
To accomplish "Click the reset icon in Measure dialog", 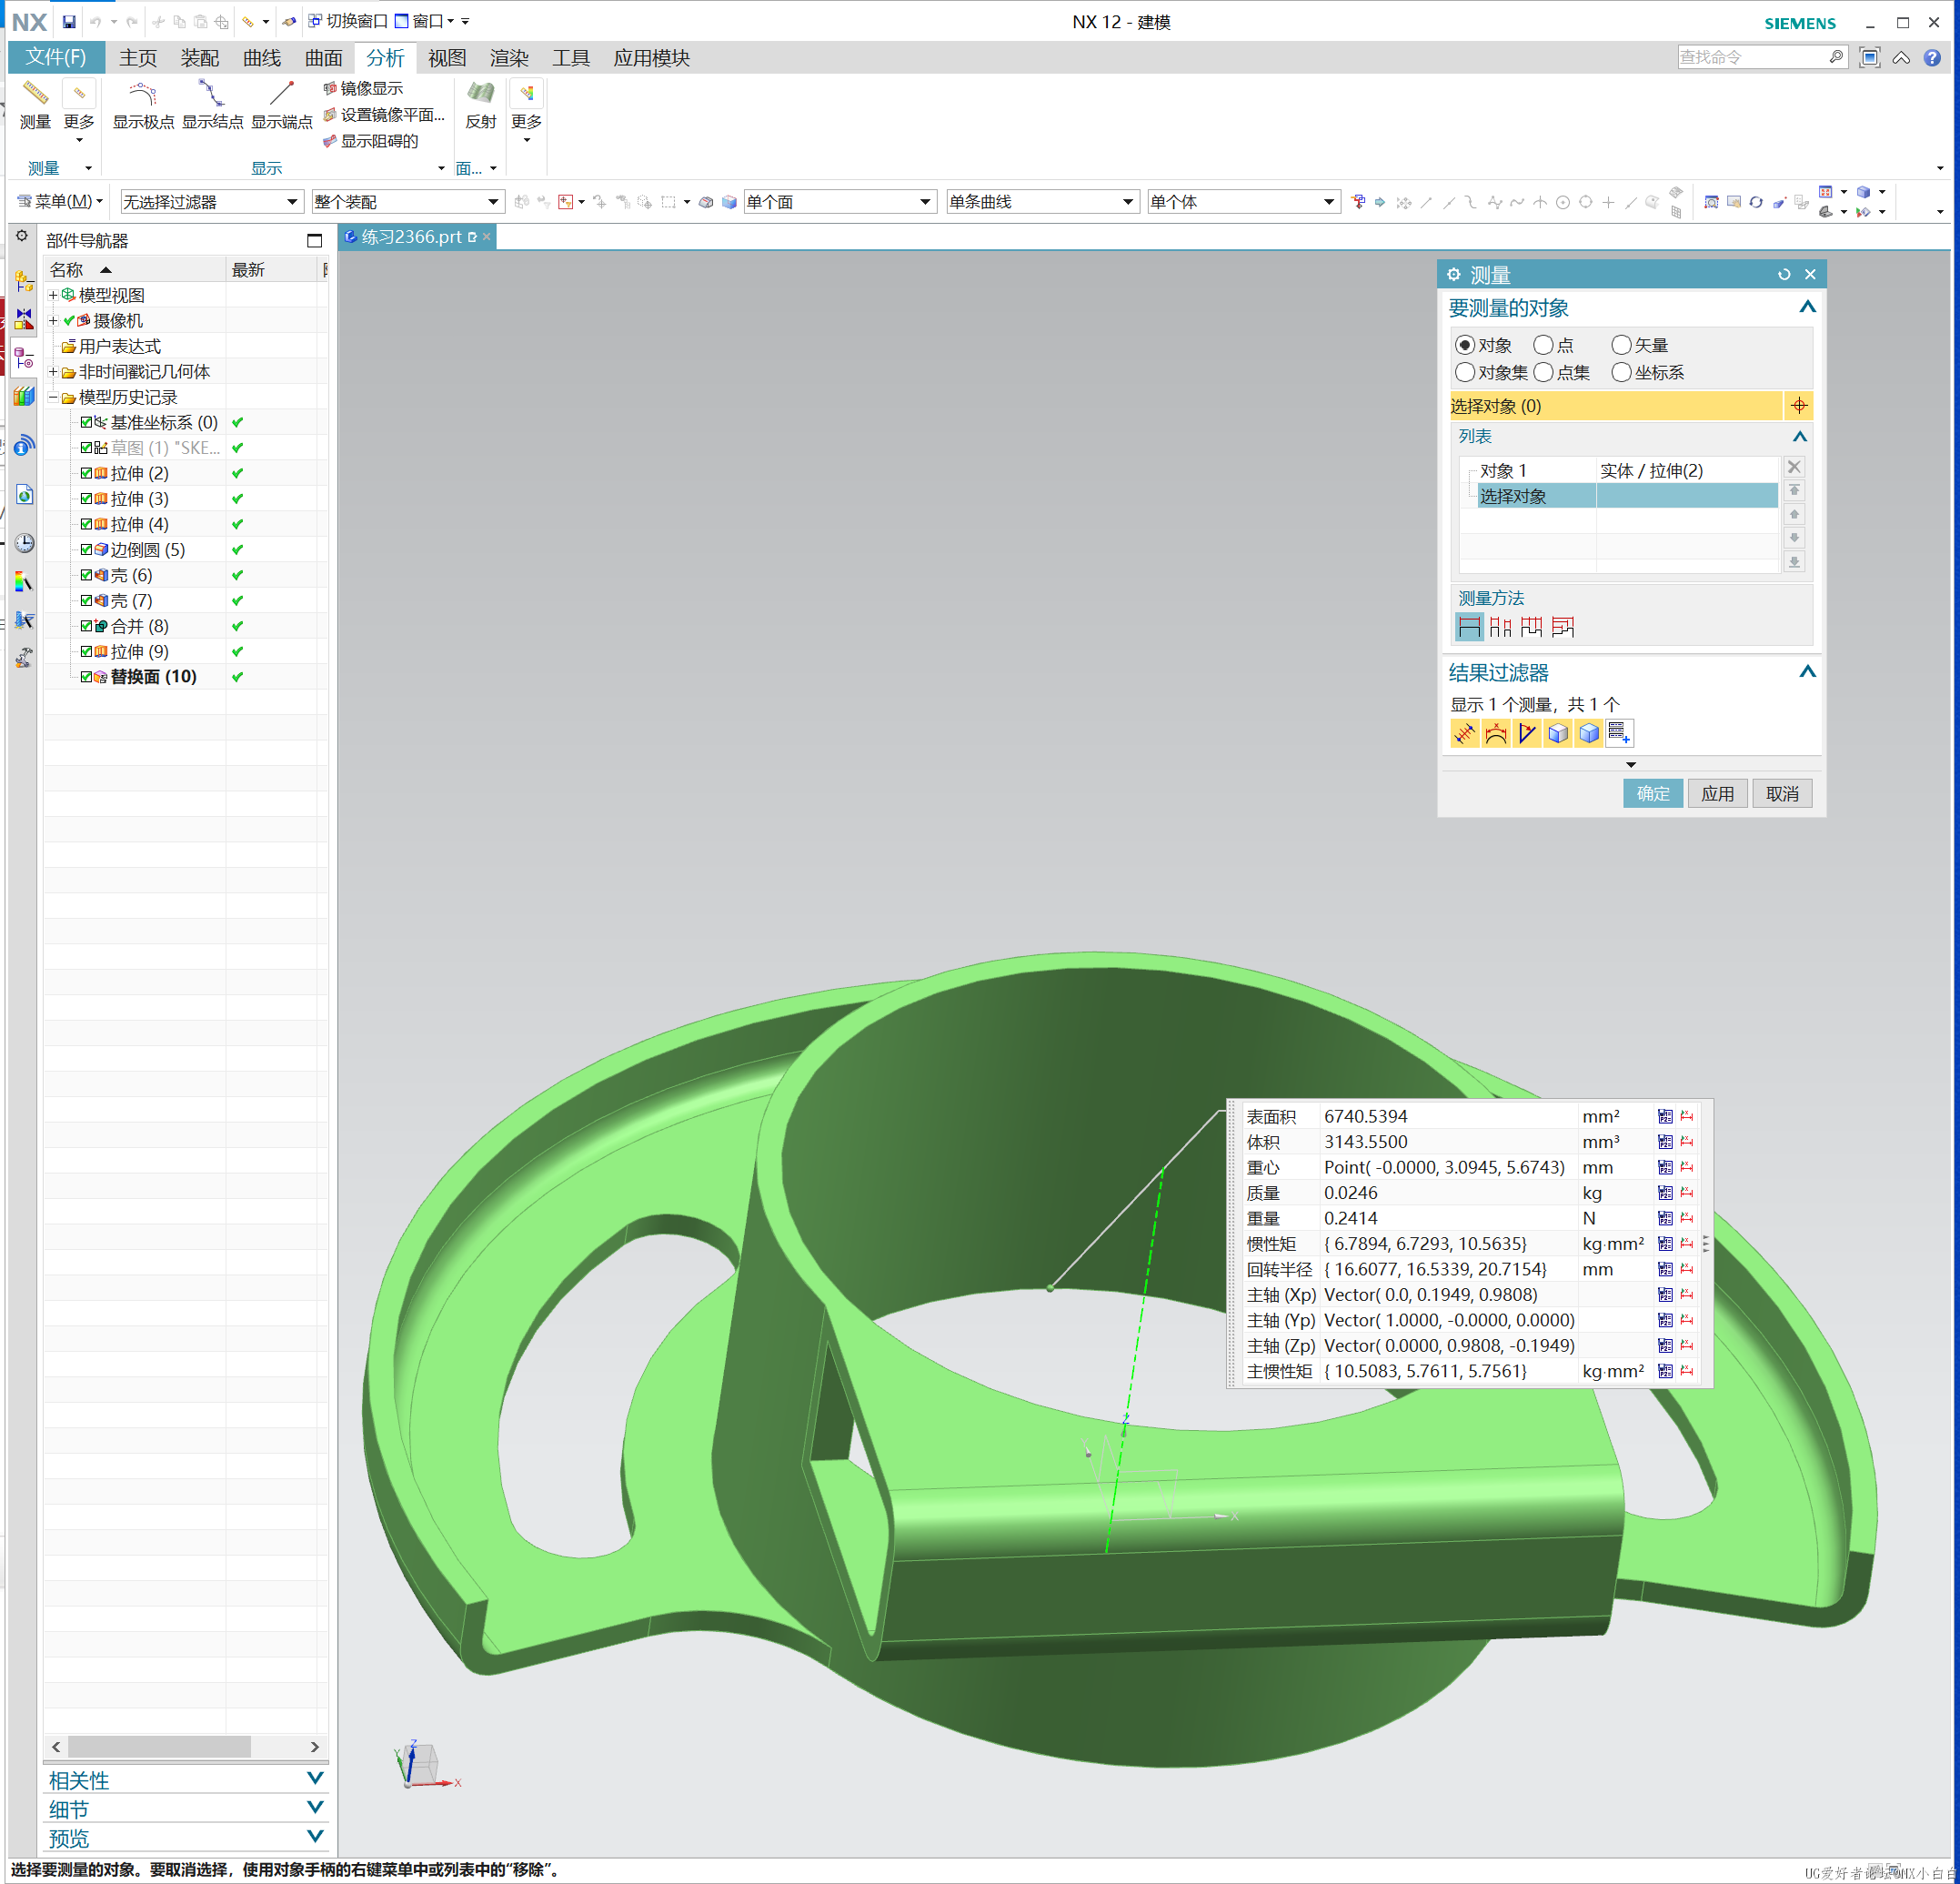I will (x=1783, y=274).
